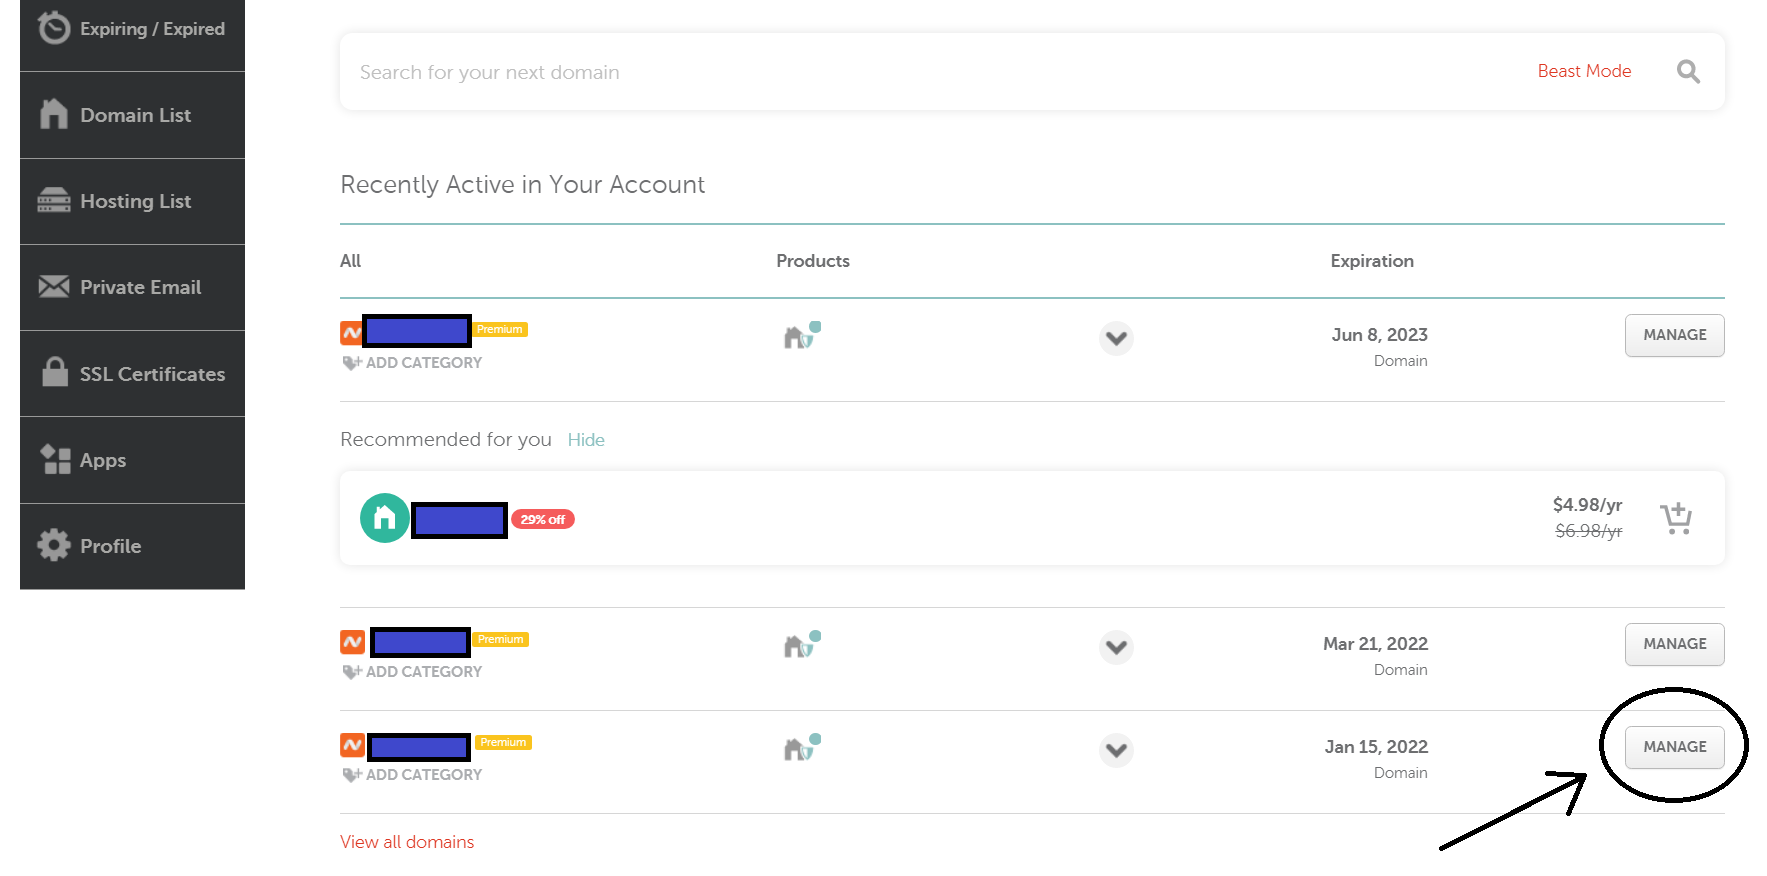Click the domain search input field
1767x876 pixels.
(900, 72)
